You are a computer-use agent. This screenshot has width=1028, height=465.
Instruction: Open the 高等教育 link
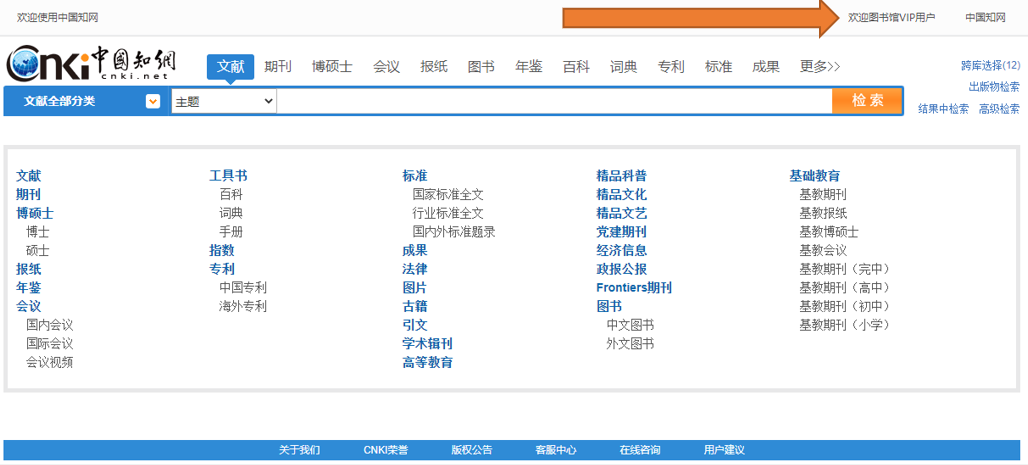click(427, 362)
